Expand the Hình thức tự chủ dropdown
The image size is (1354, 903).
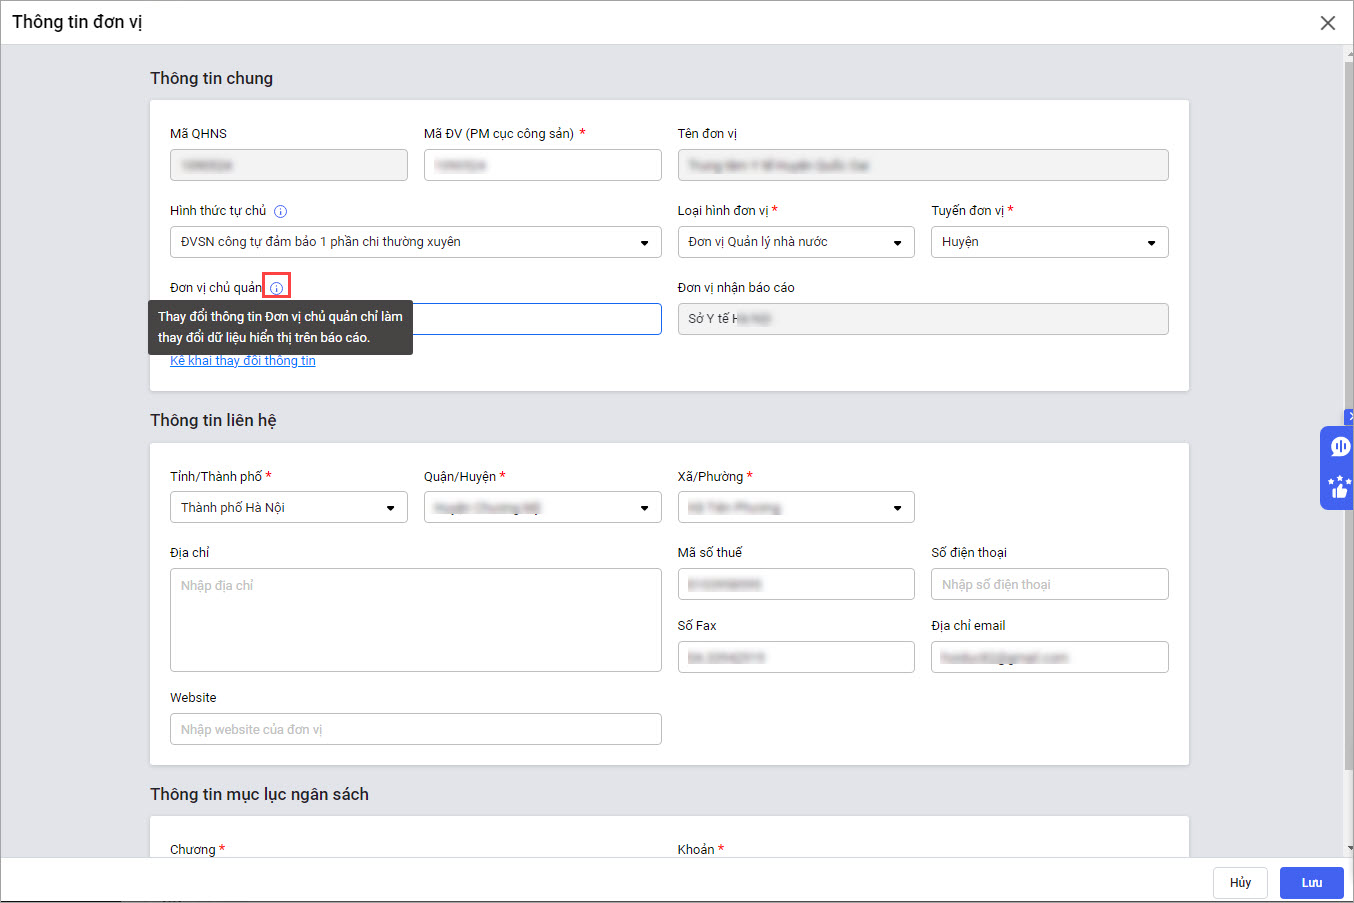tap(415, 242)
